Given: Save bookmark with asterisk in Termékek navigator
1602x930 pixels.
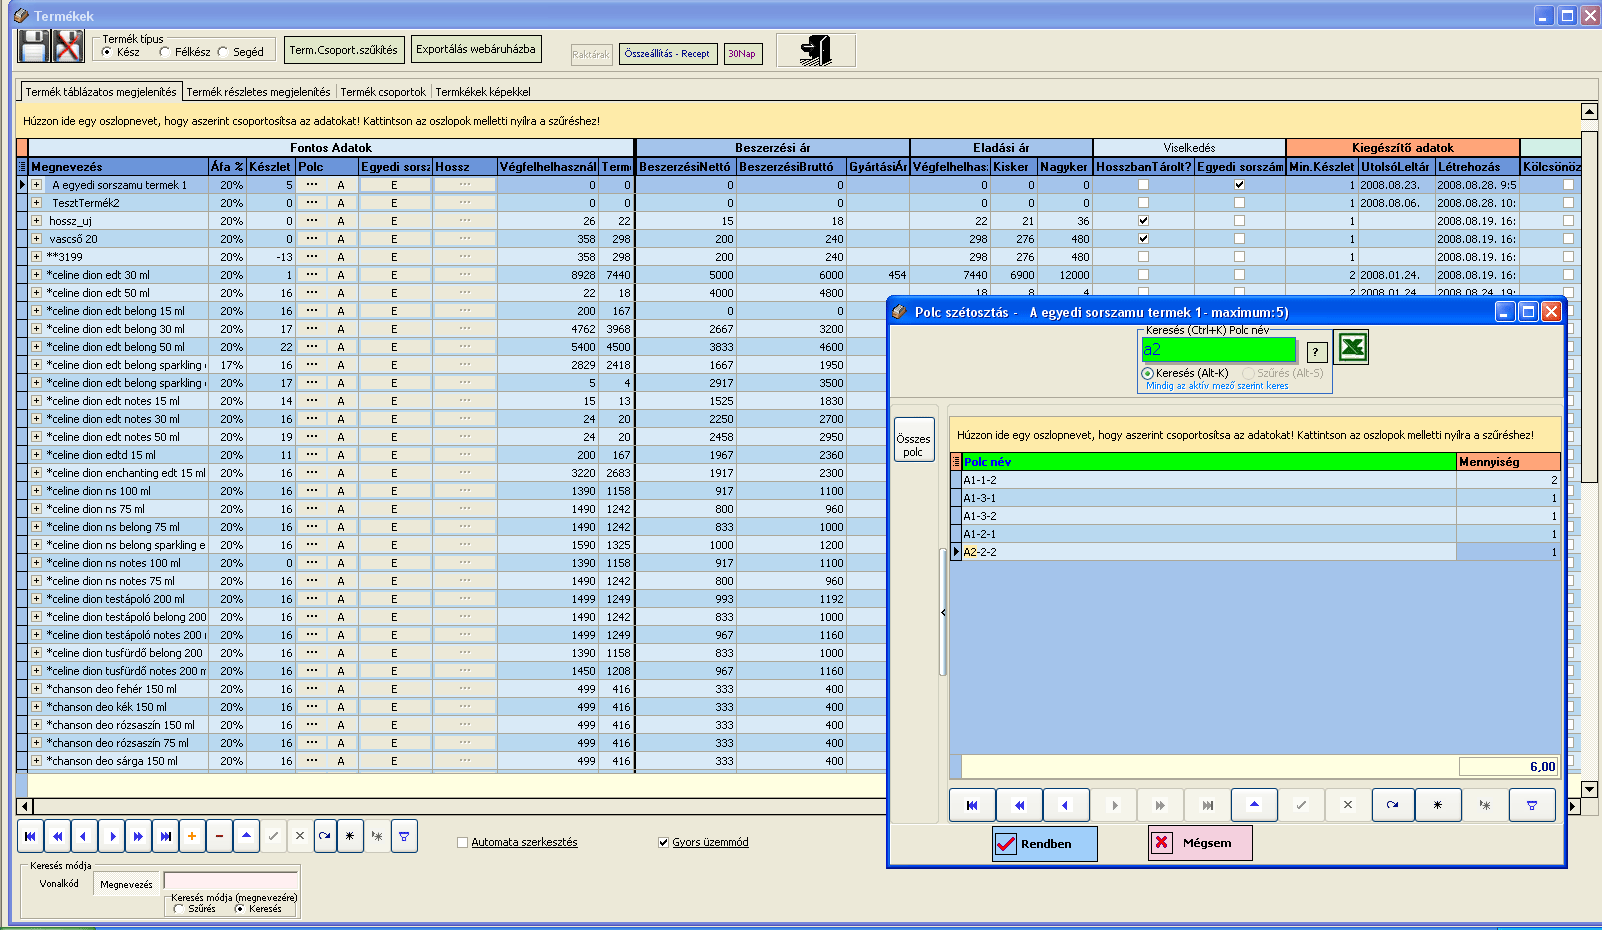Looking at the screenshot, I should click(x=350, y=836).
